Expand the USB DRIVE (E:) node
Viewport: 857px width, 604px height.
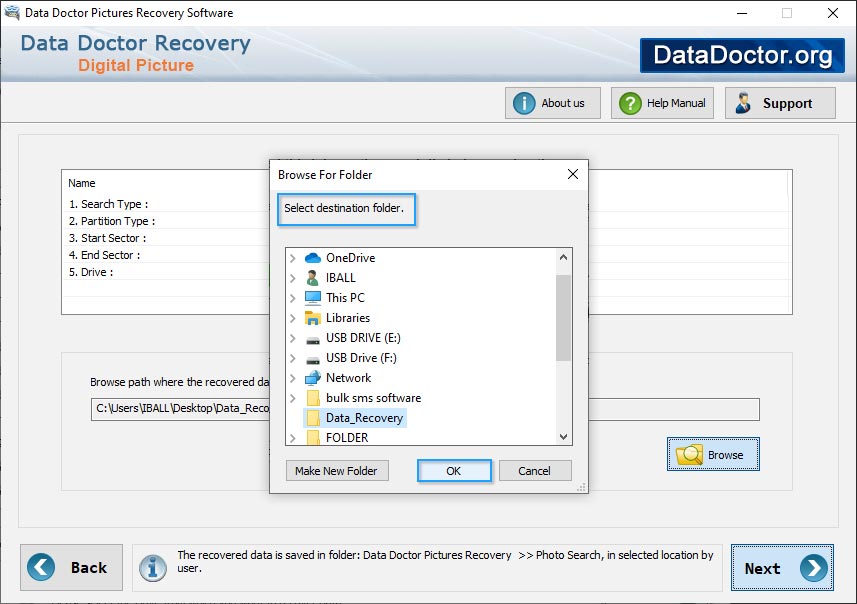292,338
